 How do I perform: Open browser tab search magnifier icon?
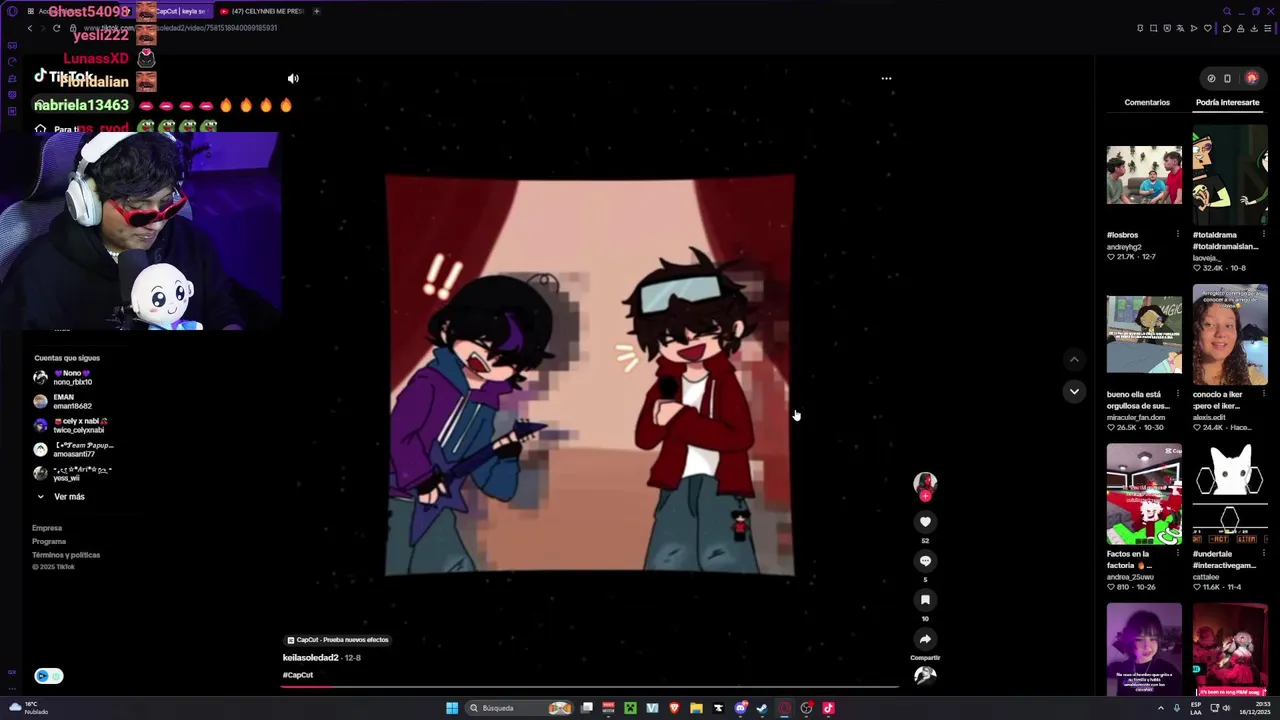tap(1227, 11)
